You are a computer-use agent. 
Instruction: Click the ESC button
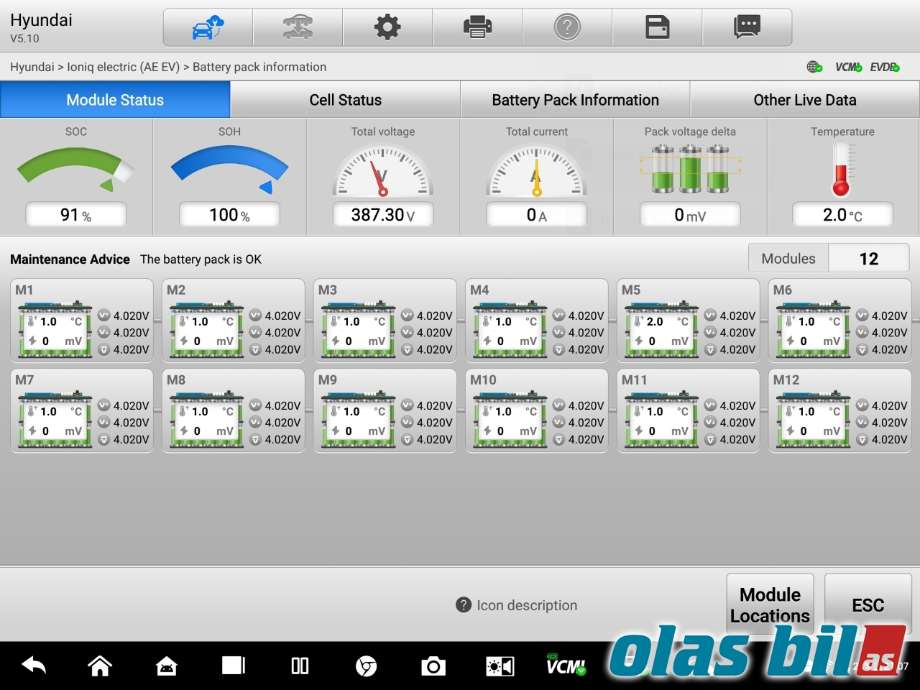pyautogui.click(x=867, y=605)
